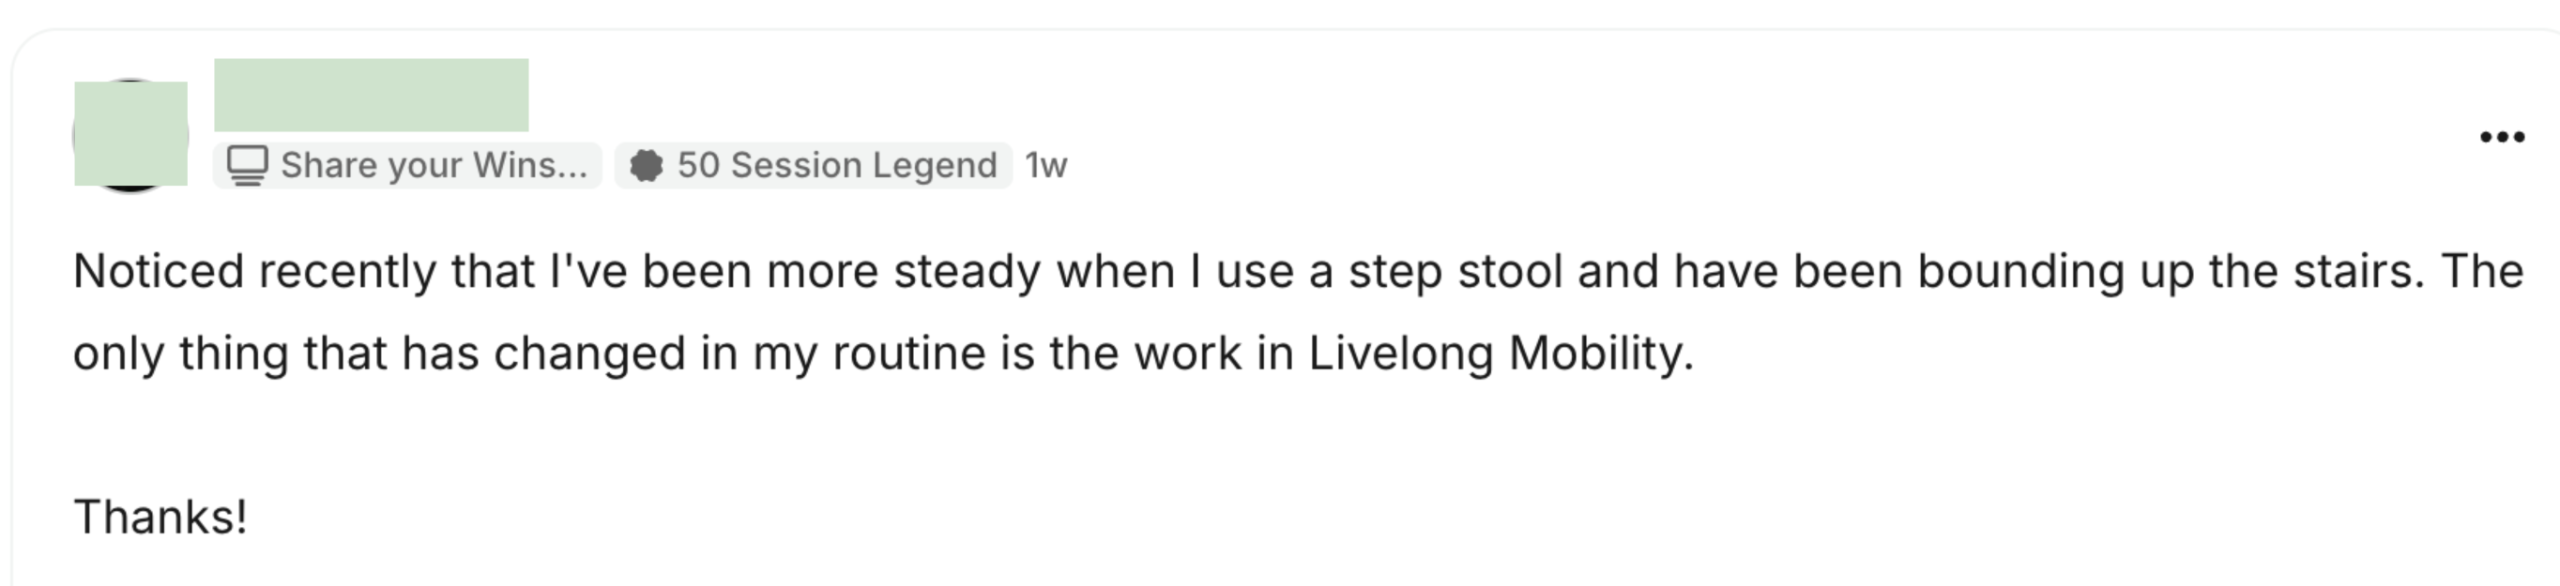Click the word "Noticed" starting the post

158,272
